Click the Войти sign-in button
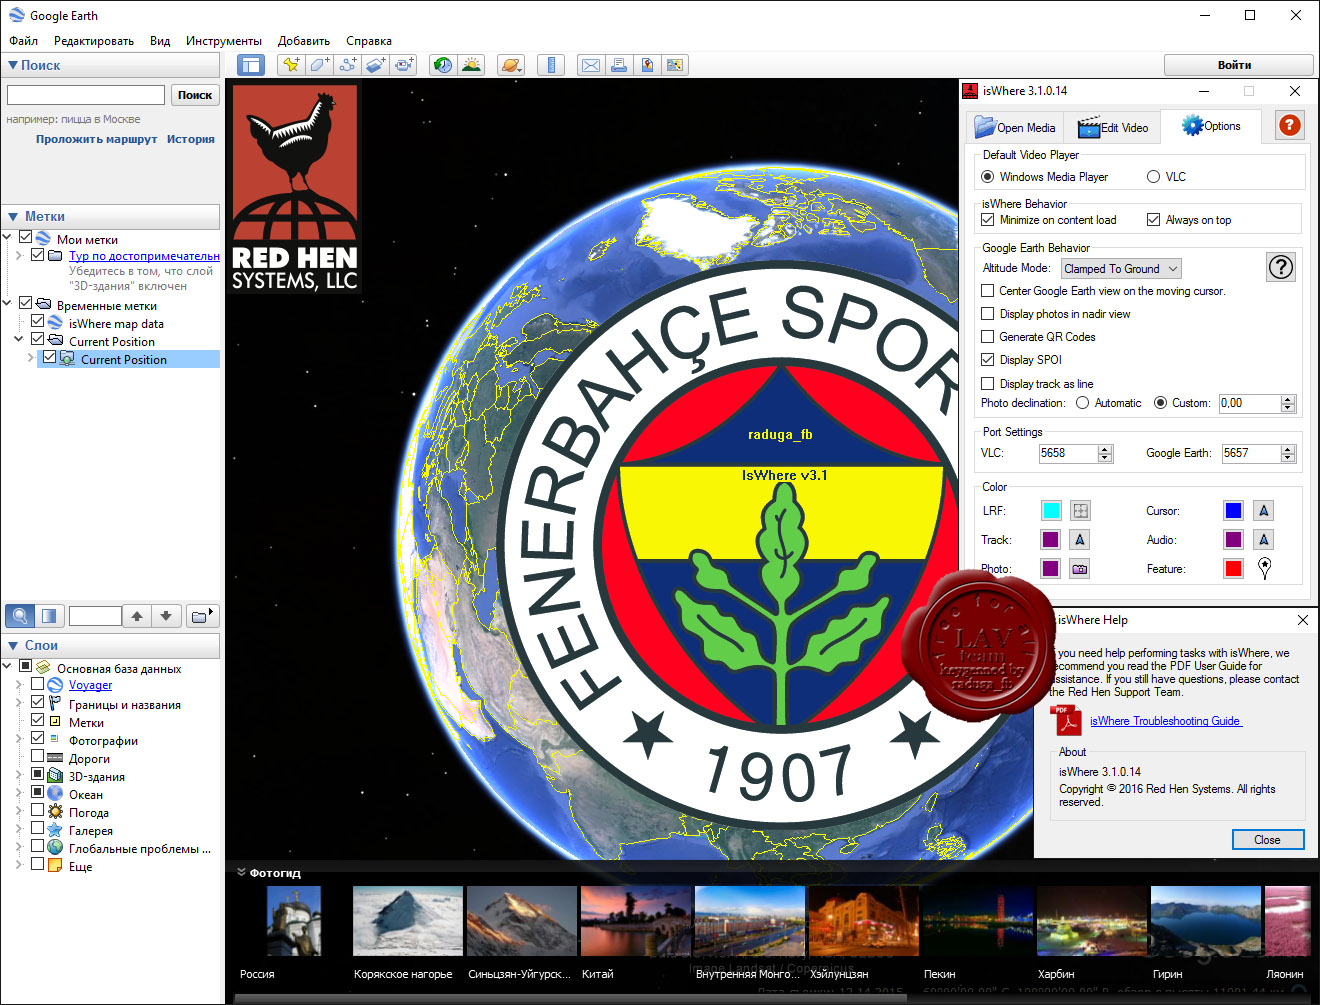The image size is (1320, 1005). pos(1238,65)
